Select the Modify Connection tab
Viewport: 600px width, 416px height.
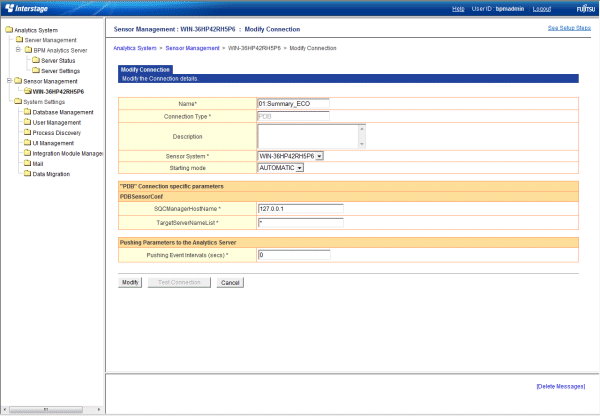[x=145, y=70]
